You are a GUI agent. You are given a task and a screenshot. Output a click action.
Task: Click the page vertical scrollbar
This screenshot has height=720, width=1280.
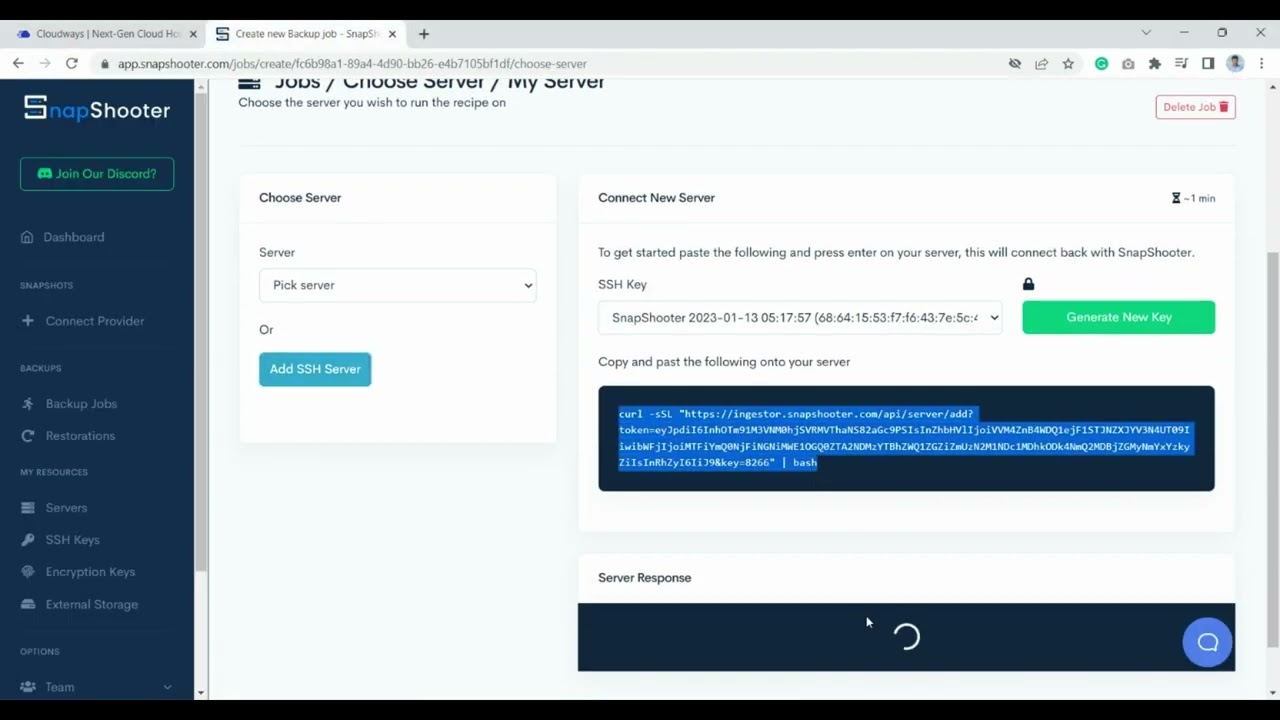tap(1272, 447)
